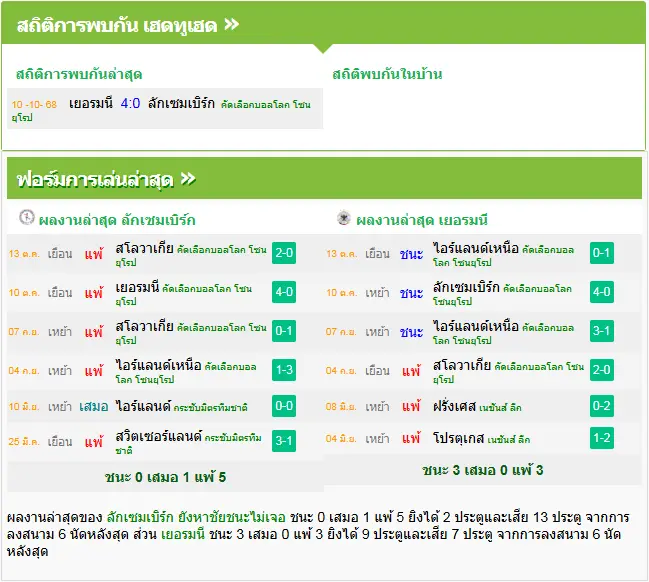649x582 pixels.
Task: Click green ลักเซมเบิร์ก ยังหาชัยชนะไม่เจอ text in summary
Action: pyautogui.click(x=196, y=517)
